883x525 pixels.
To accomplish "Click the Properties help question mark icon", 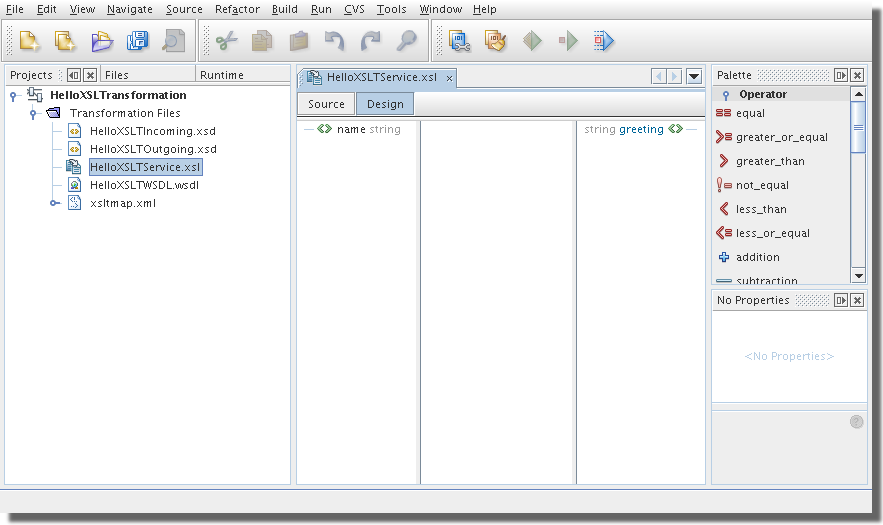I will (x=856, y=422).
